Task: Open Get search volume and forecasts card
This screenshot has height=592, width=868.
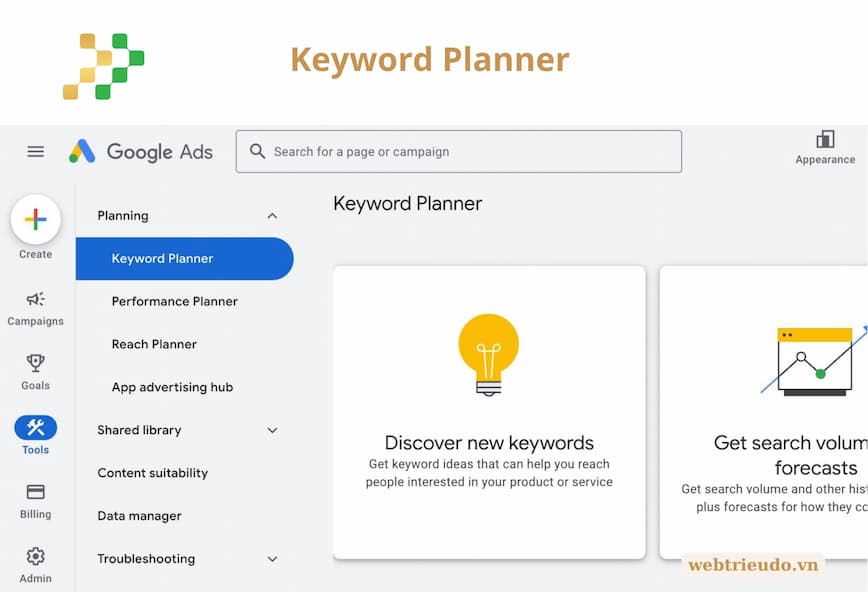Action: (x=764, y=413)
